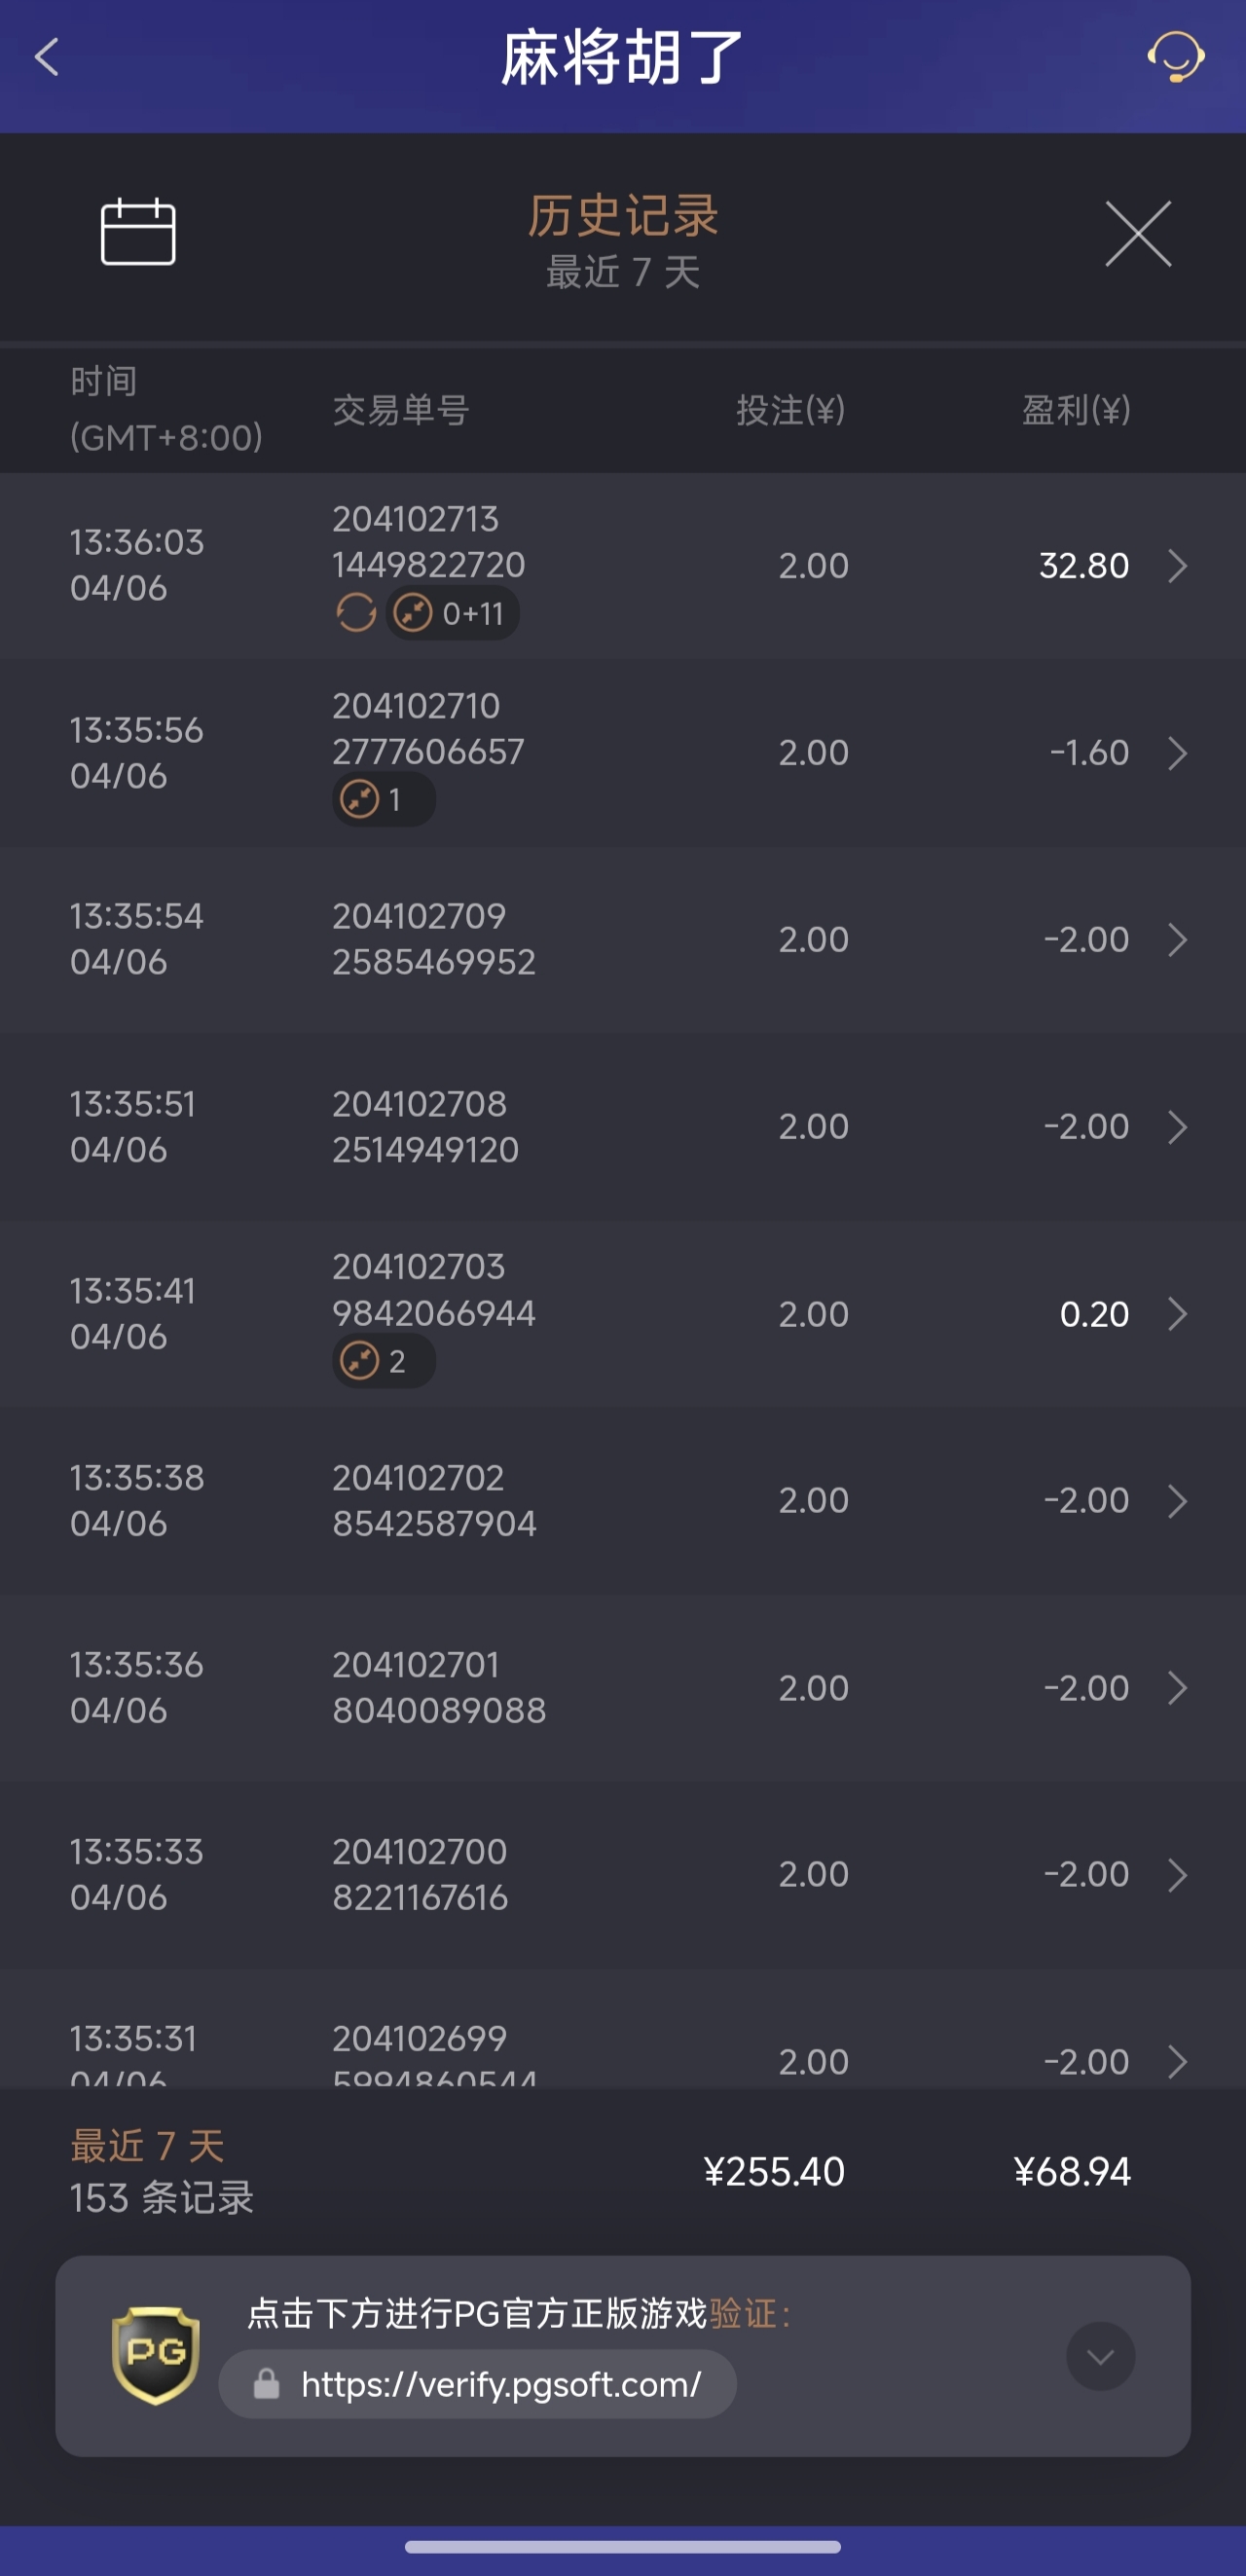Tap the badge labeled 1 on 13:35:56 record

(383, 800)
